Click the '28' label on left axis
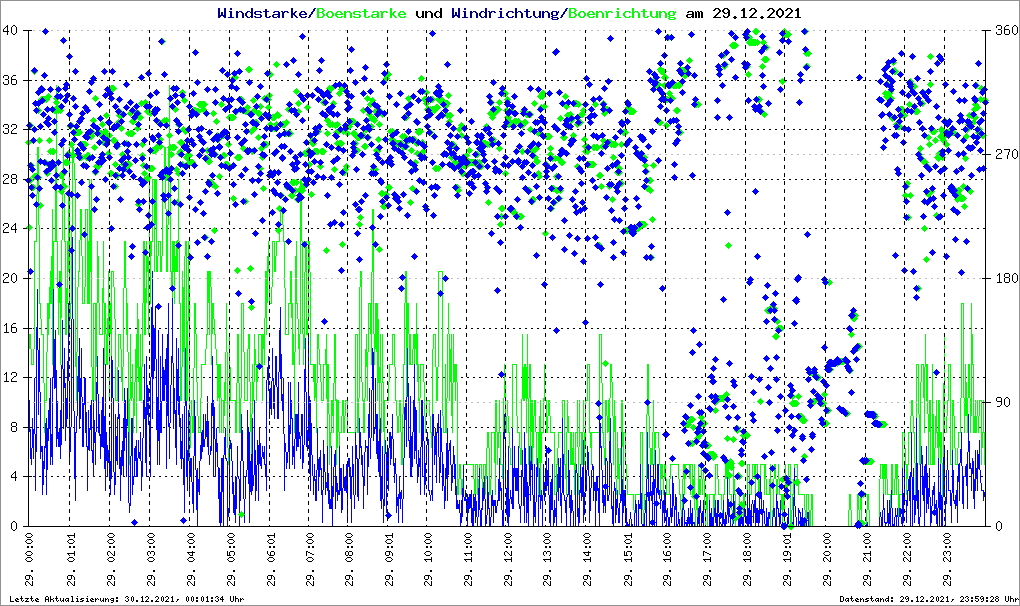 tap(11, 180)
